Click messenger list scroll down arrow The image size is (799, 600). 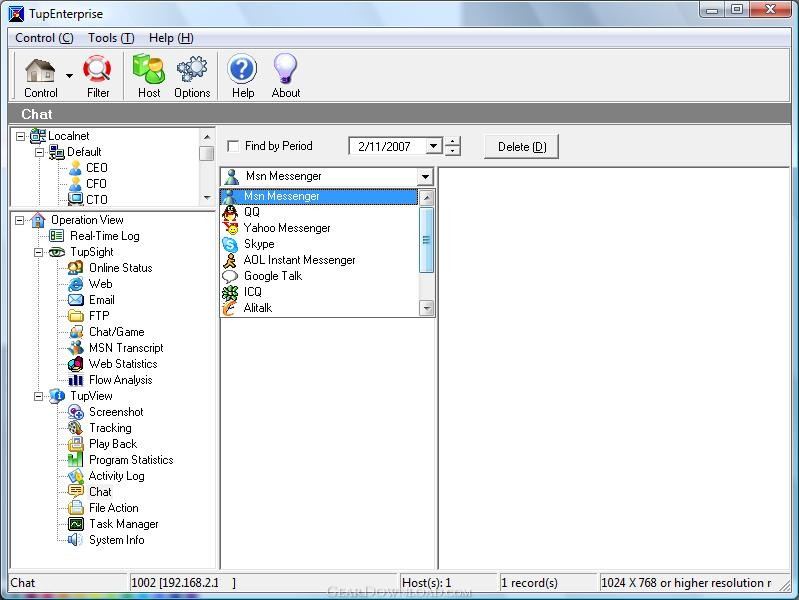point(427,308)
